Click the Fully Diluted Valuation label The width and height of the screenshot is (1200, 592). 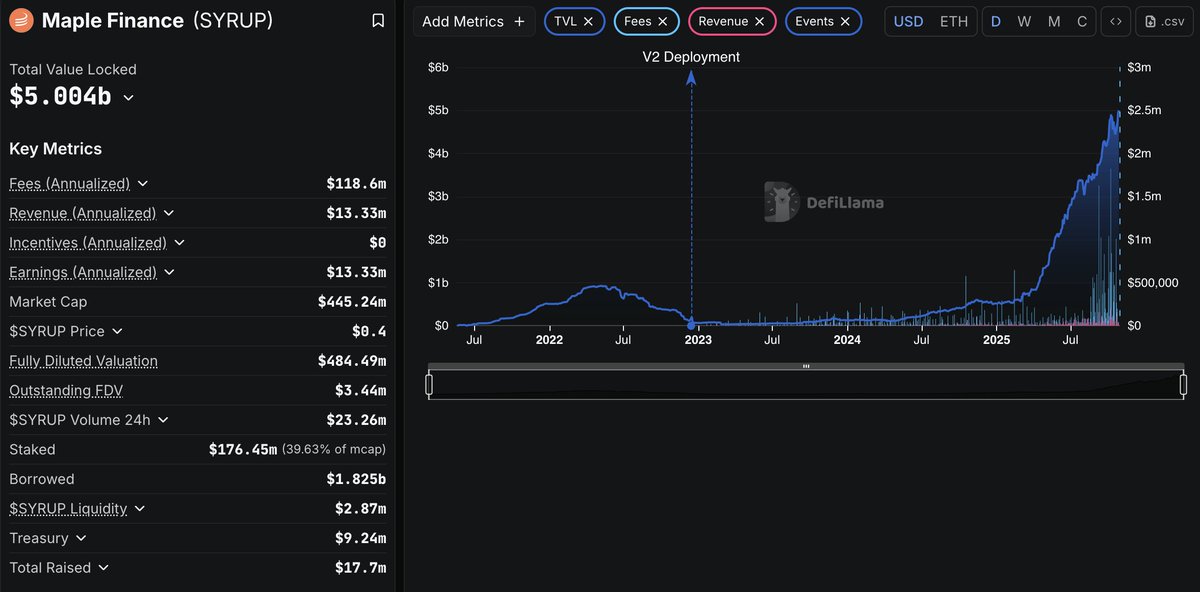point(83,361)
